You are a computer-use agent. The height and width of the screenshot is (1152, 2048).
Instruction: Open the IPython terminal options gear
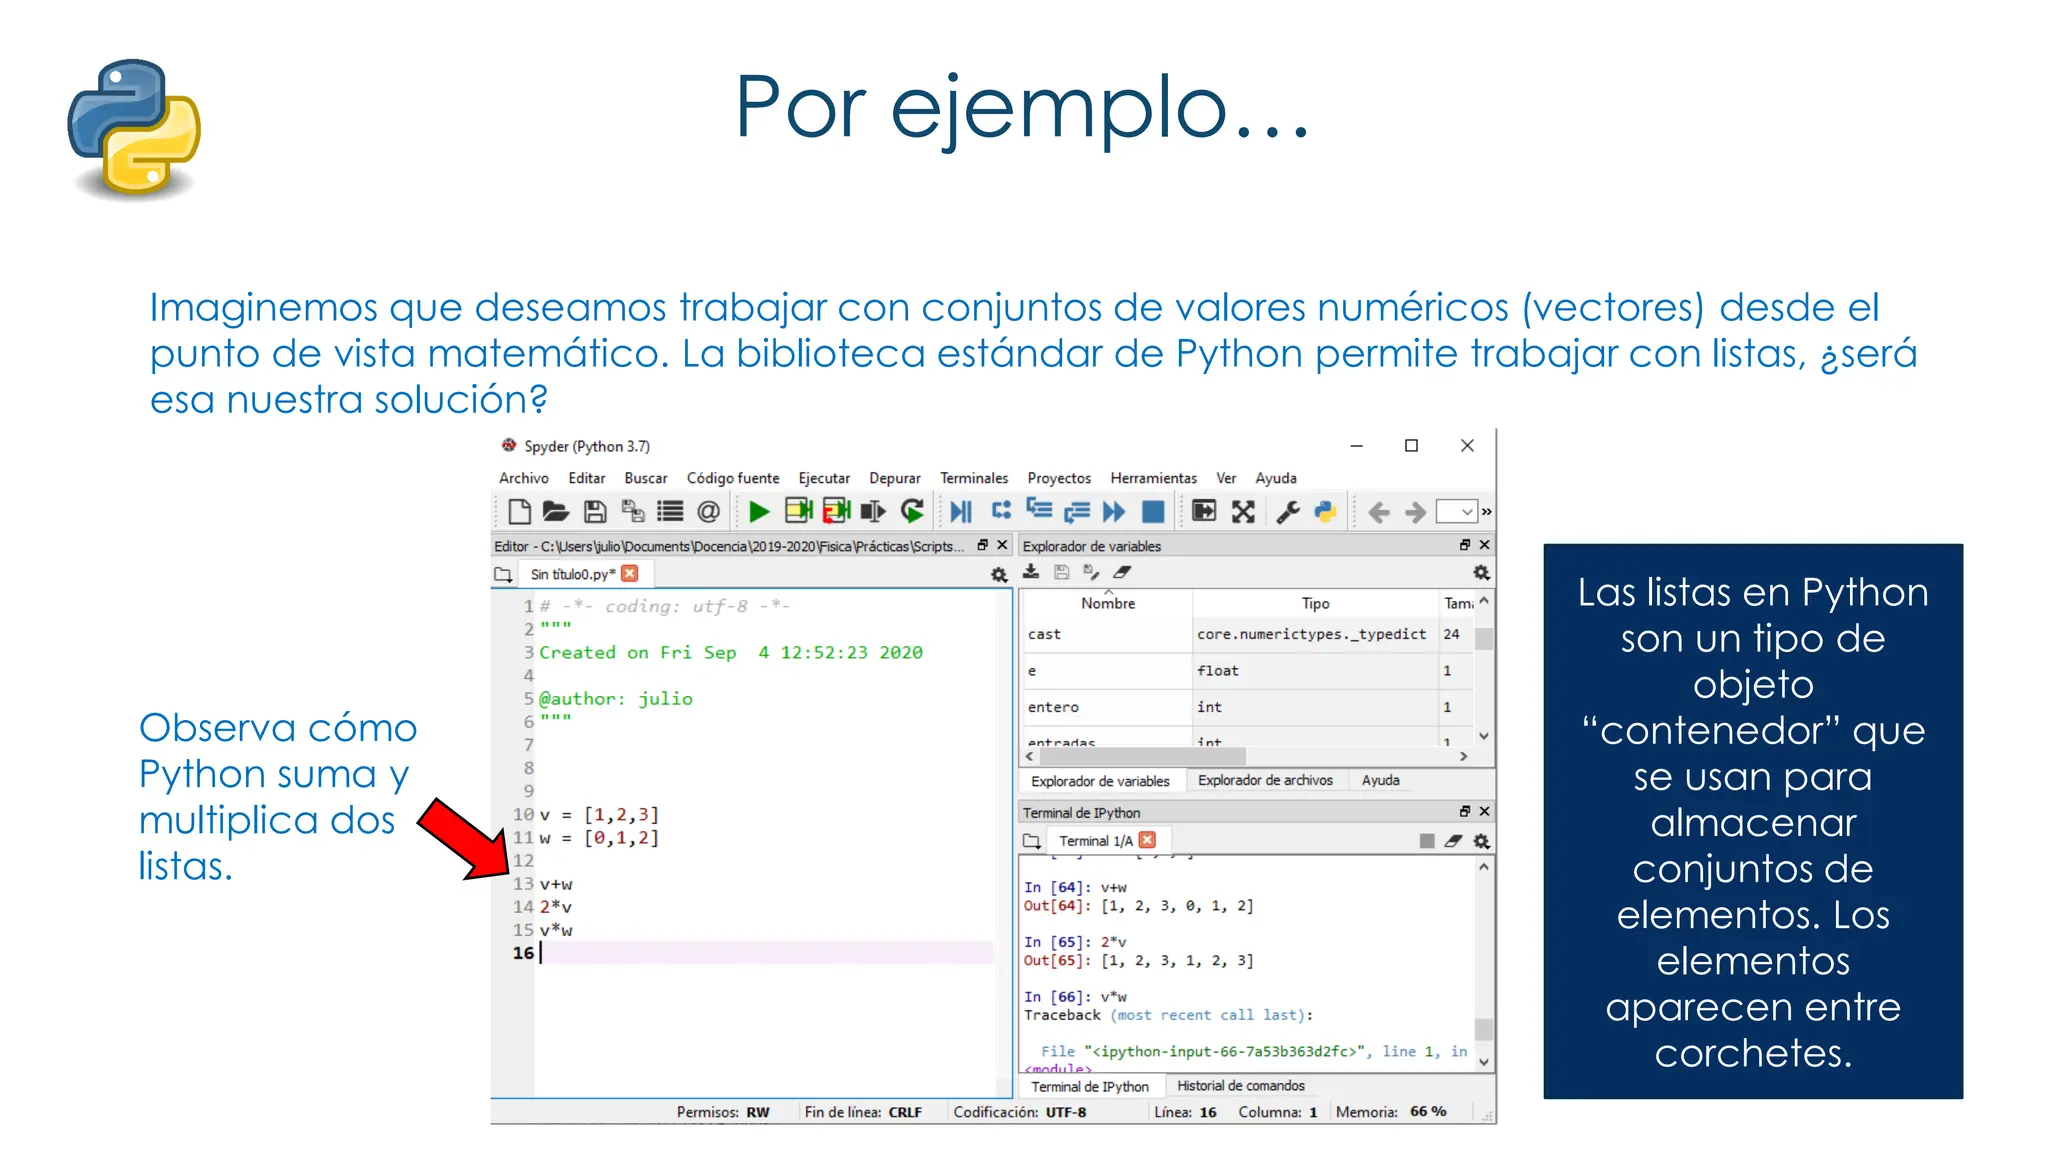click(1482, 841)
